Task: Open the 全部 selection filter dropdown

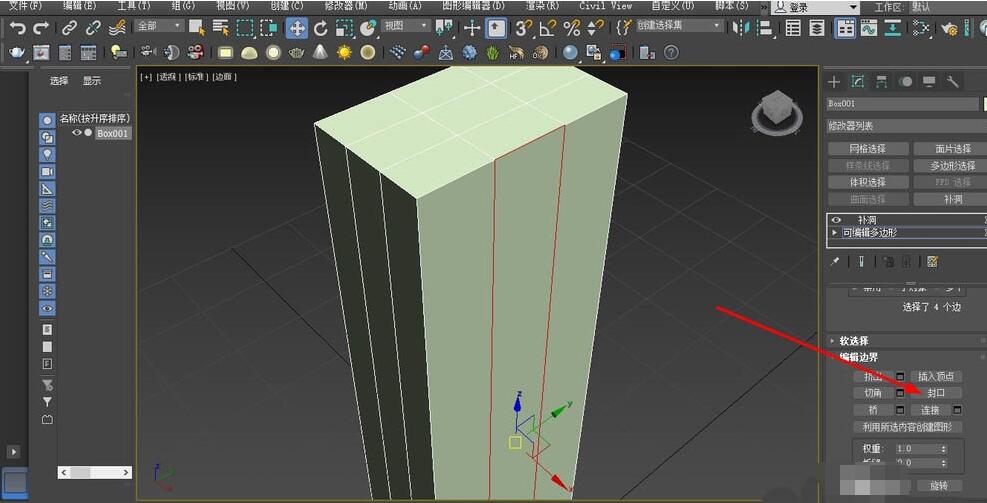Action: (159, 26)
